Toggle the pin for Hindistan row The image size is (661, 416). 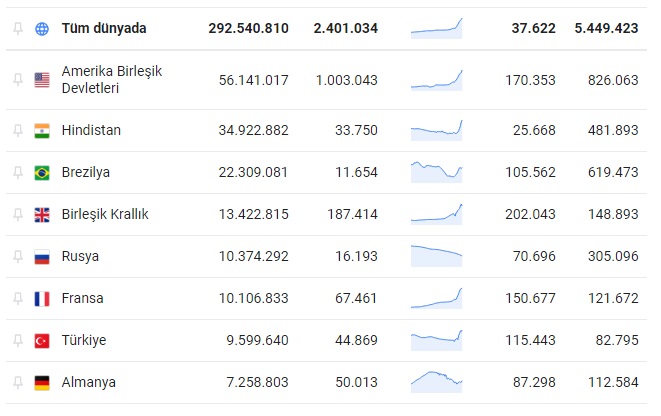click(17, 130)
